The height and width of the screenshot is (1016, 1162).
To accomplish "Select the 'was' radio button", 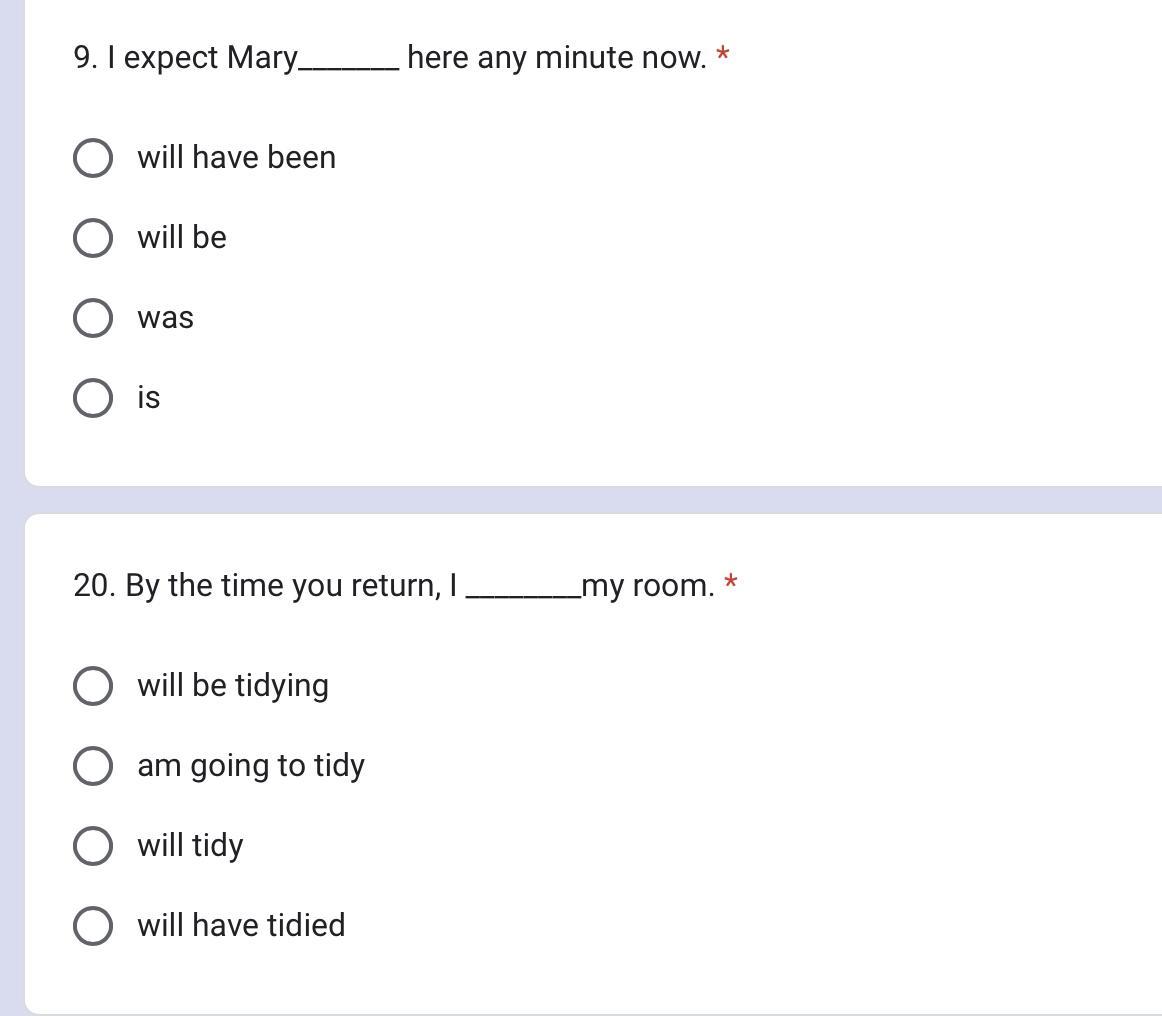I will [x=93, y=318].
